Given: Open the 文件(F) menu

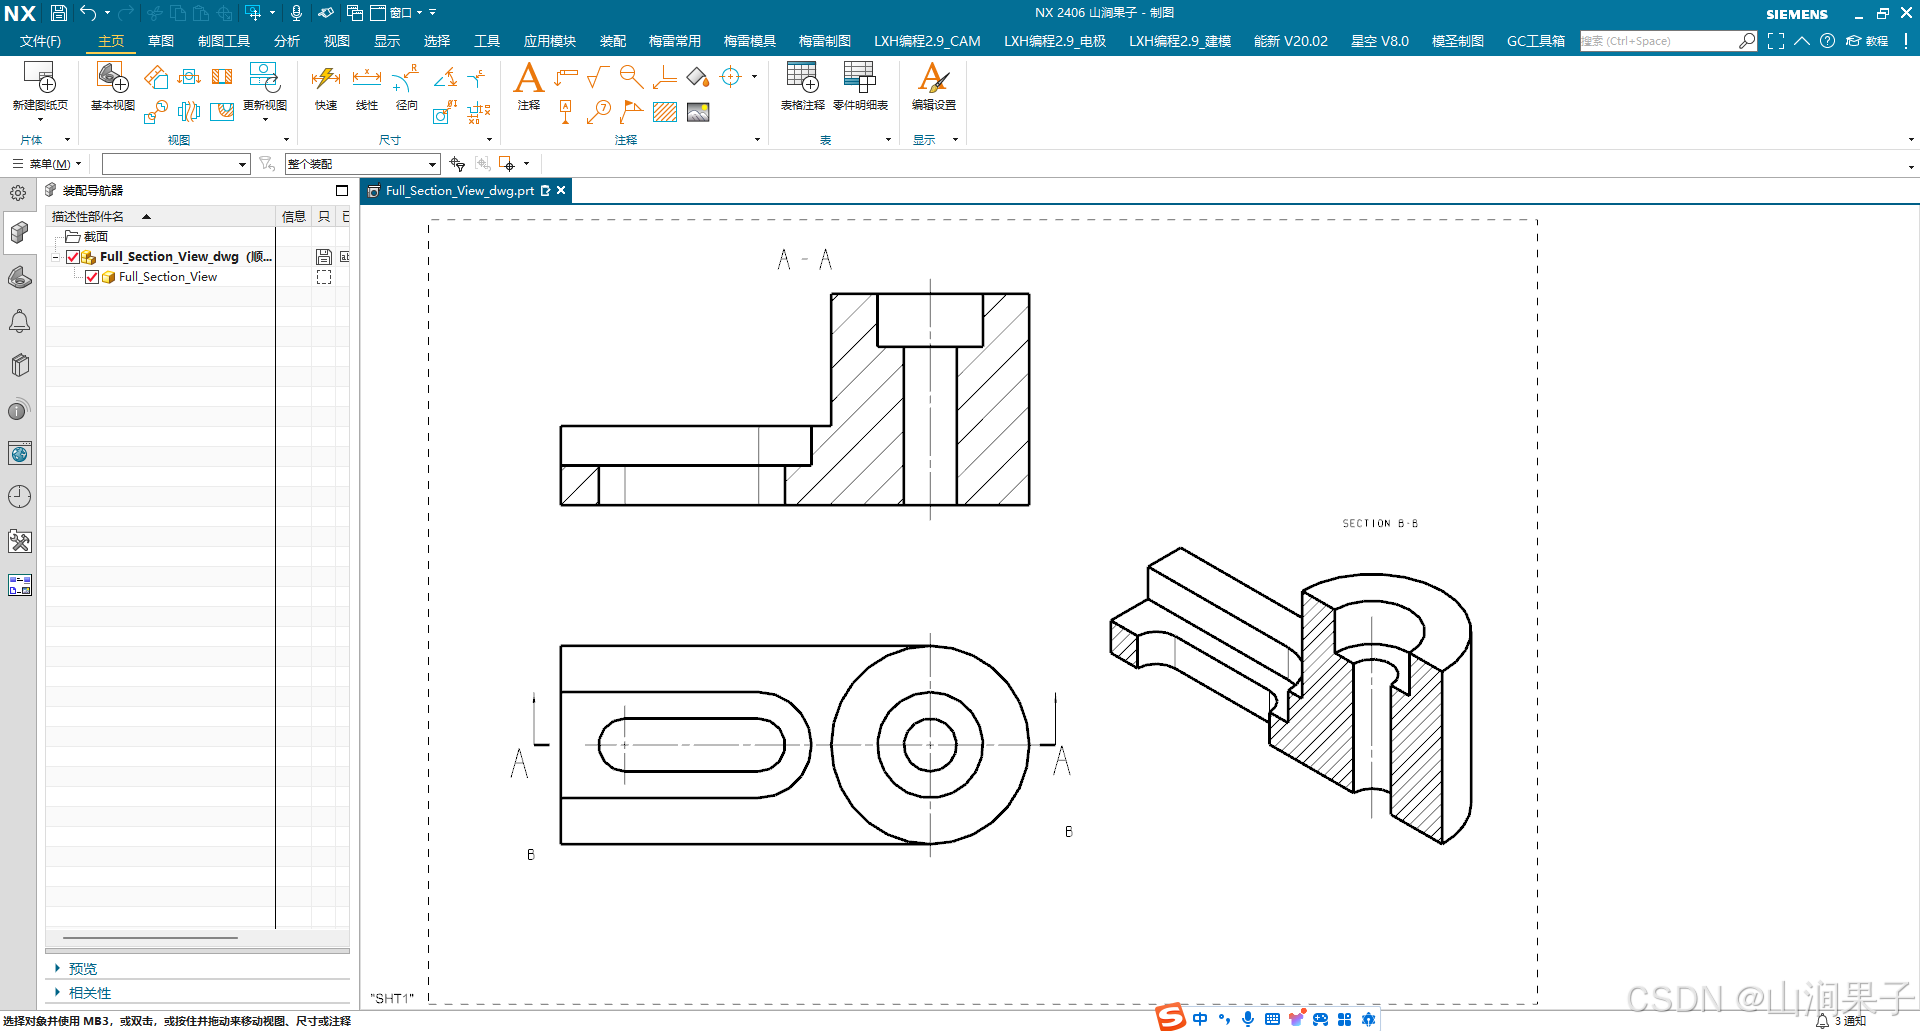Looking at the screenshot, I should (40, 41).
